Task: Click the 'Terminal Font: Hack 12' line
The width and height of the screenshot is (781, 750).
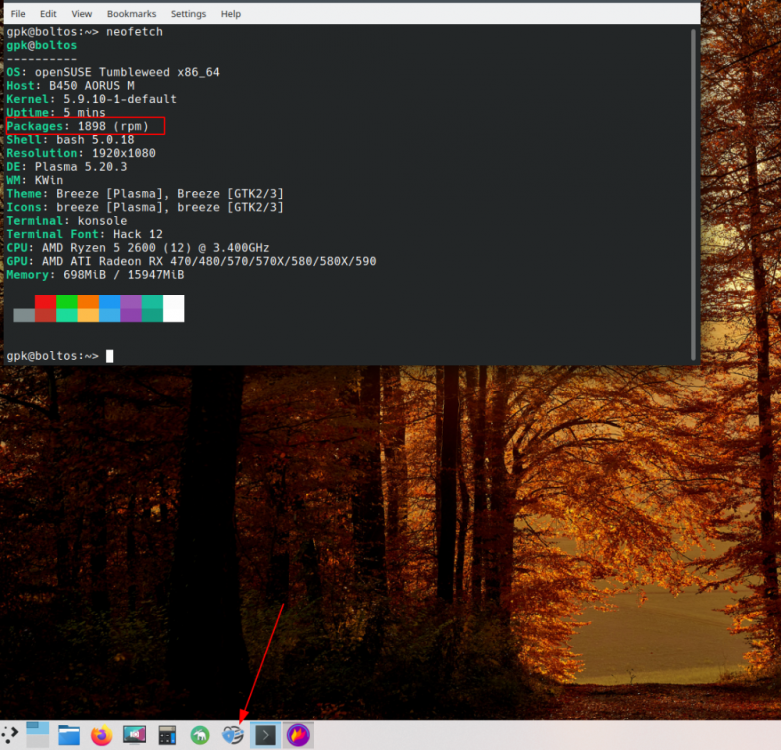Action: pos(85,234)
